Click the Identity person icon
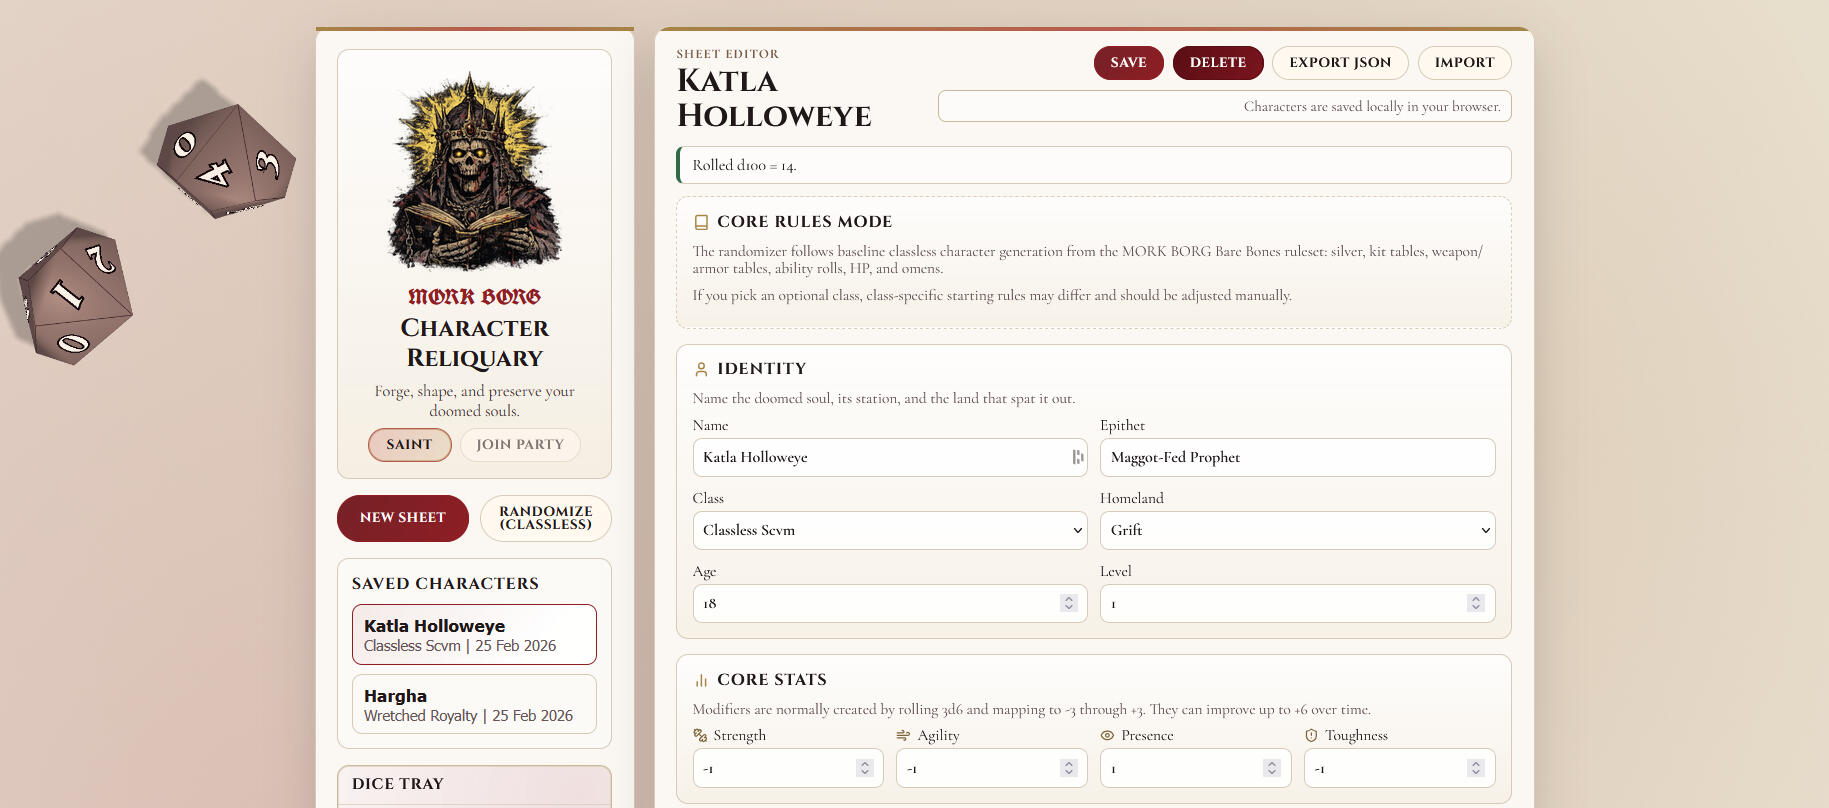Image resolution: width=1829 pixels, height=808 pixels. (701, 369)
